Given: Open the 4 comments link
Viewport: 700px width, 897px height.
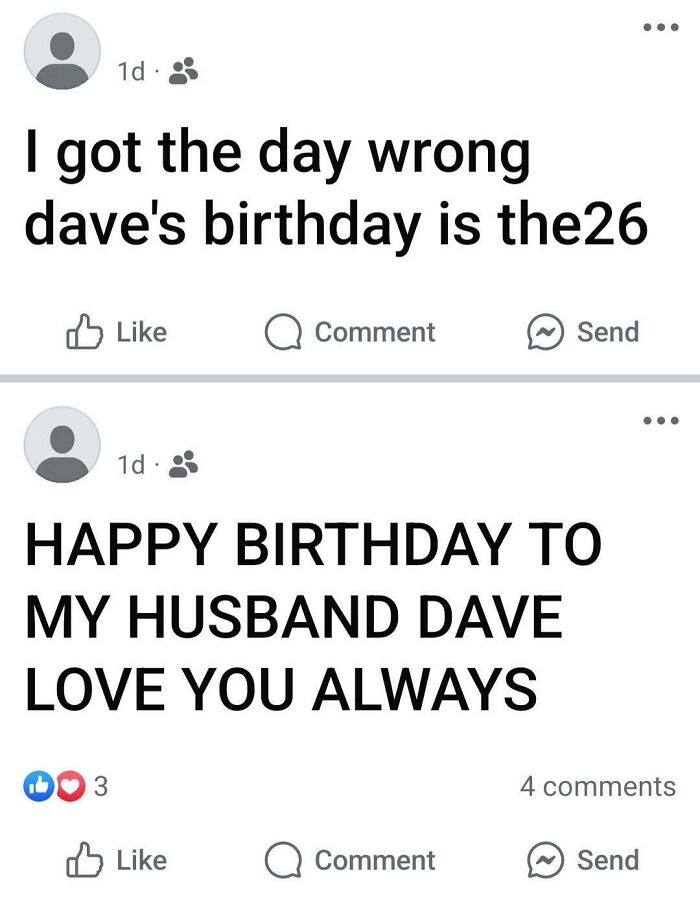Looking at the screenshot, I should pyautogui.click(x=598, y=787).
